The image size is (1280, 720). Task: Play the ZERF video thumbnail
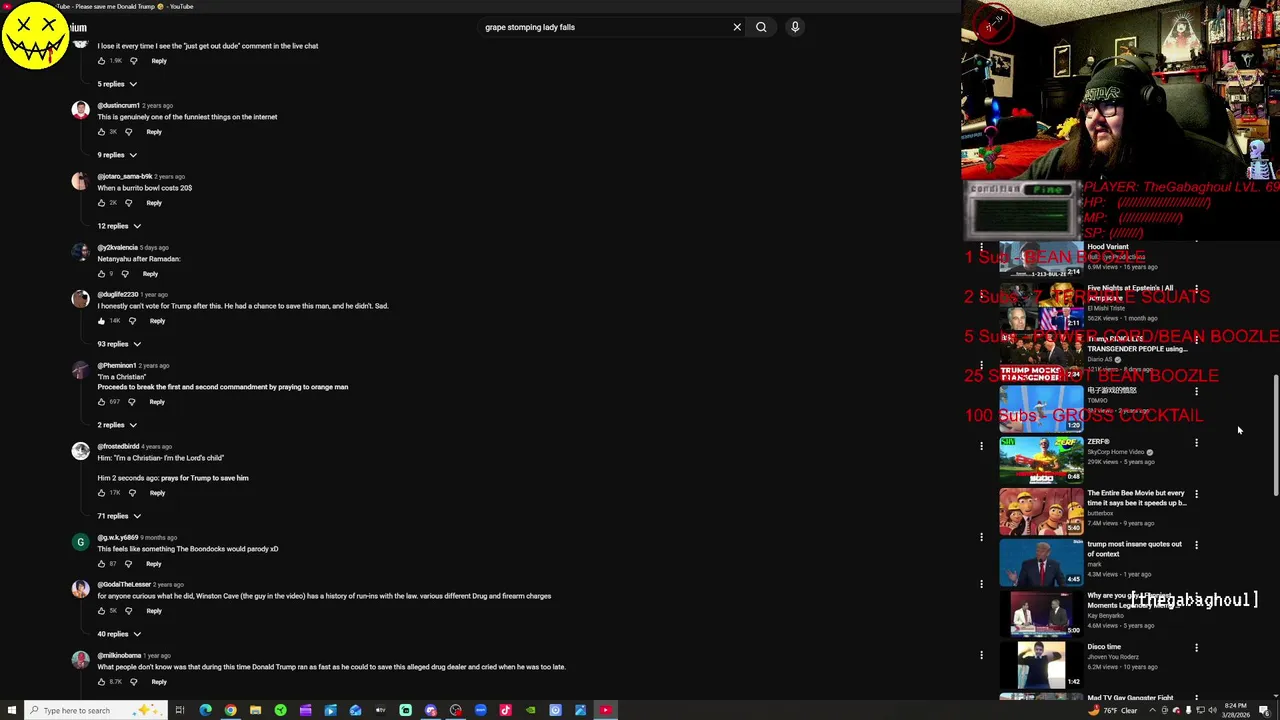(1041, 460)
